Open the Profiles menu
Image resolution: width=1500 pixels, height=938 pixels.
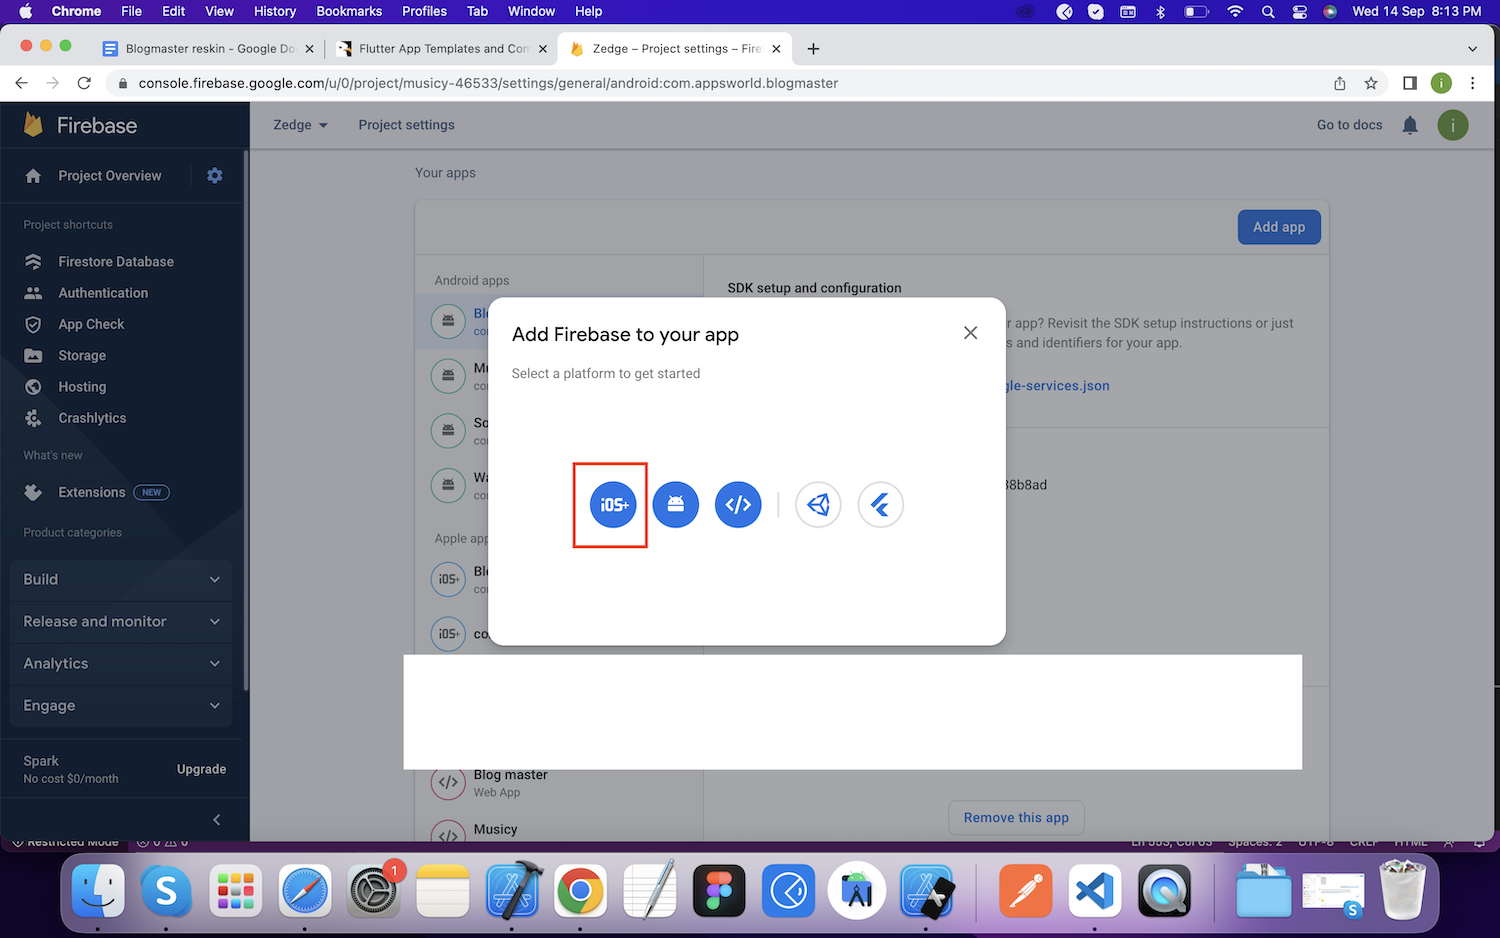(424, 11)
